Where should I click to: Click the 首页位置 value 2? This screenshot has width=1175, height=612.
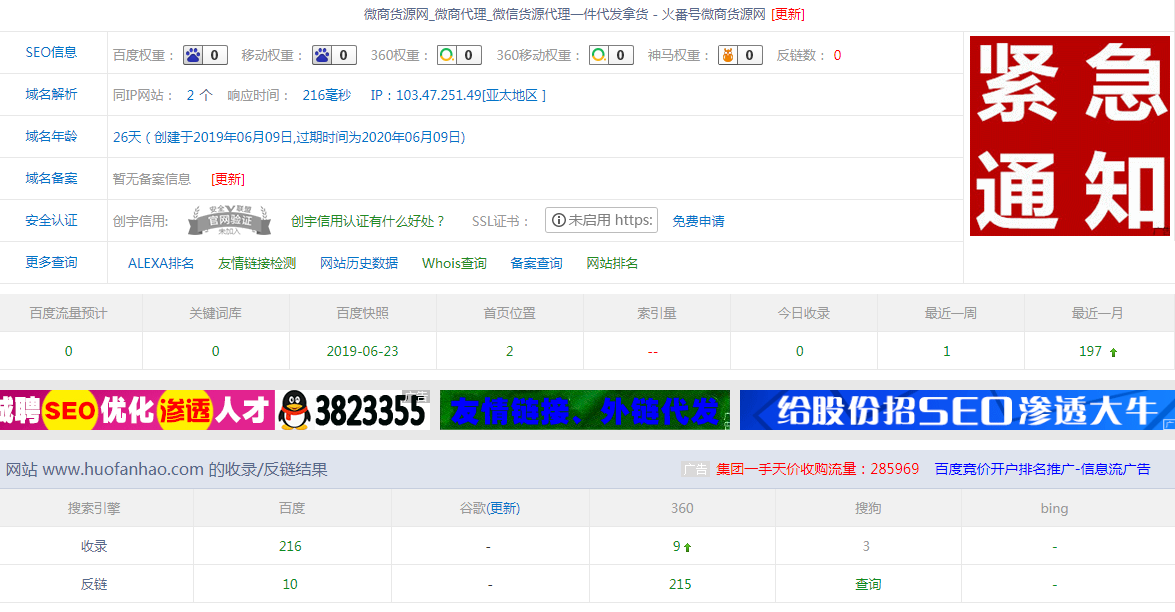(510, 351)
